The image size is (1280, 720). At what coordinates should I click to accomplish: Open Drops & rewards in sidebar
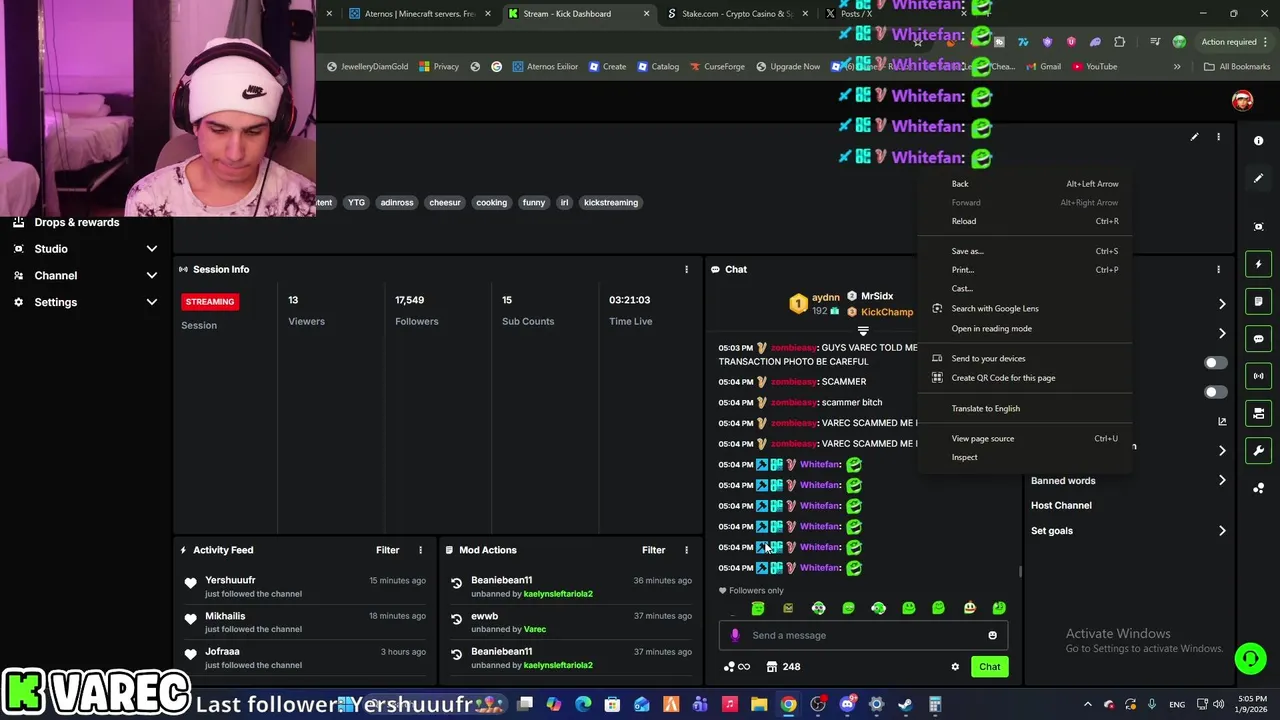click(x=76, y=222)
